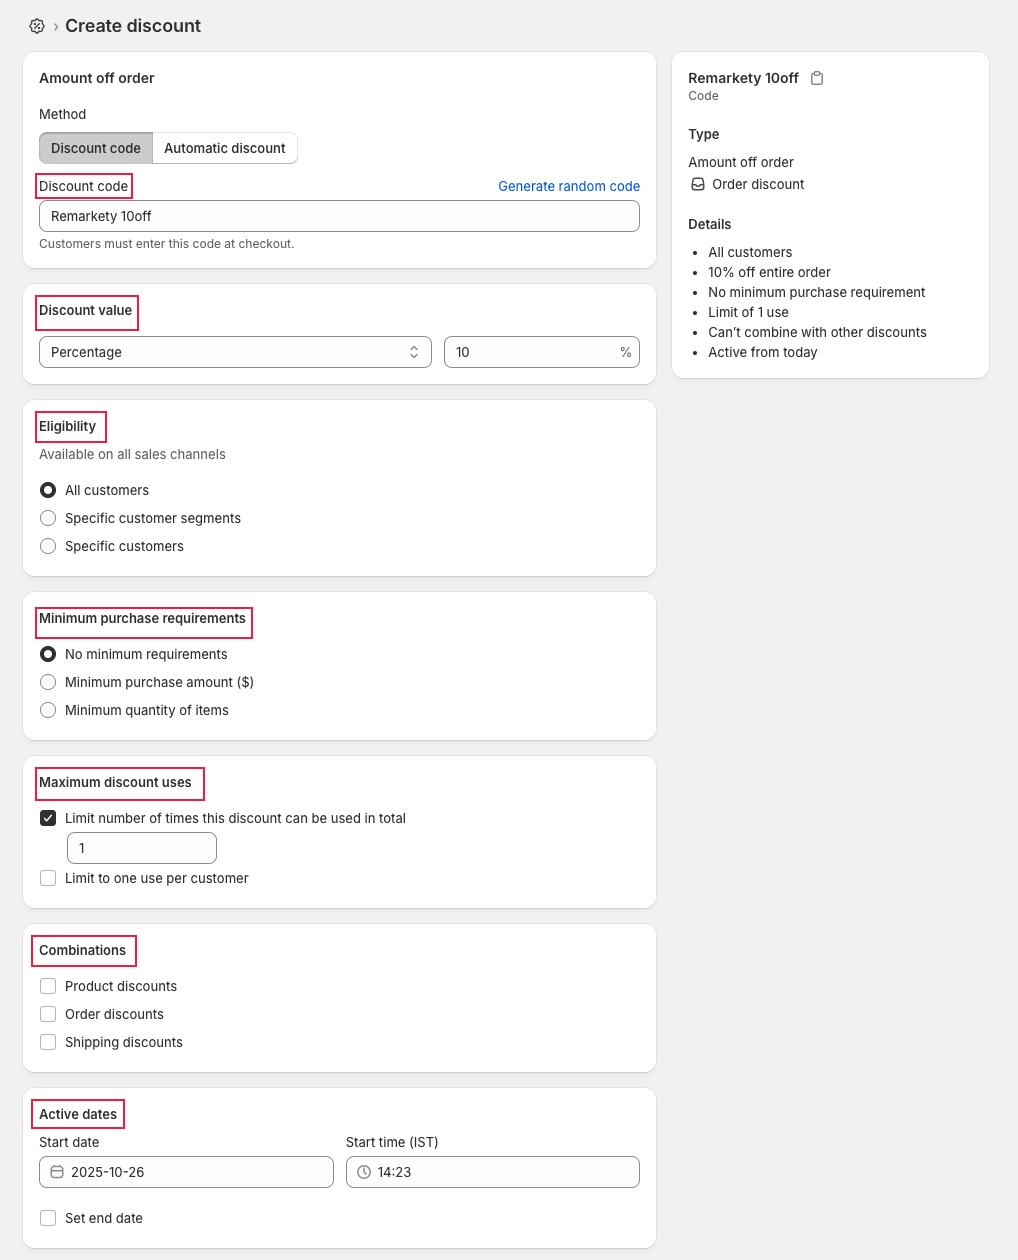This screenshot has width=1018, height=1260.
Task: Switch to Automatic discount method
Action: click(x=225, y=148)
